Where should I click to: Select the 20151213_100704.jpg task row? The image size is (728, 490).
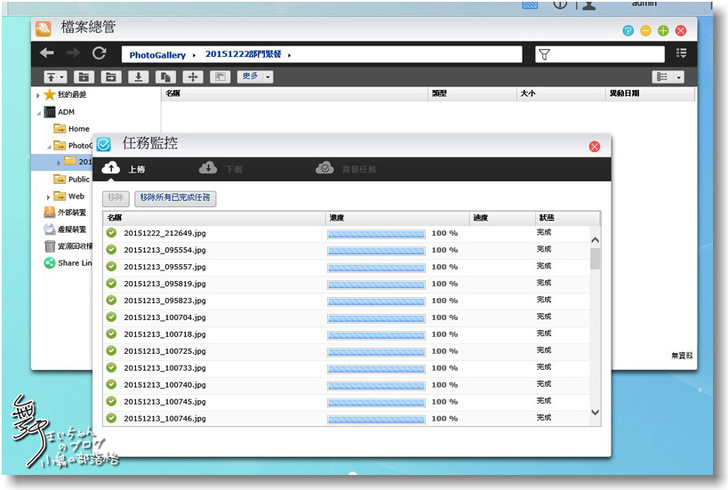pos(165,317)
